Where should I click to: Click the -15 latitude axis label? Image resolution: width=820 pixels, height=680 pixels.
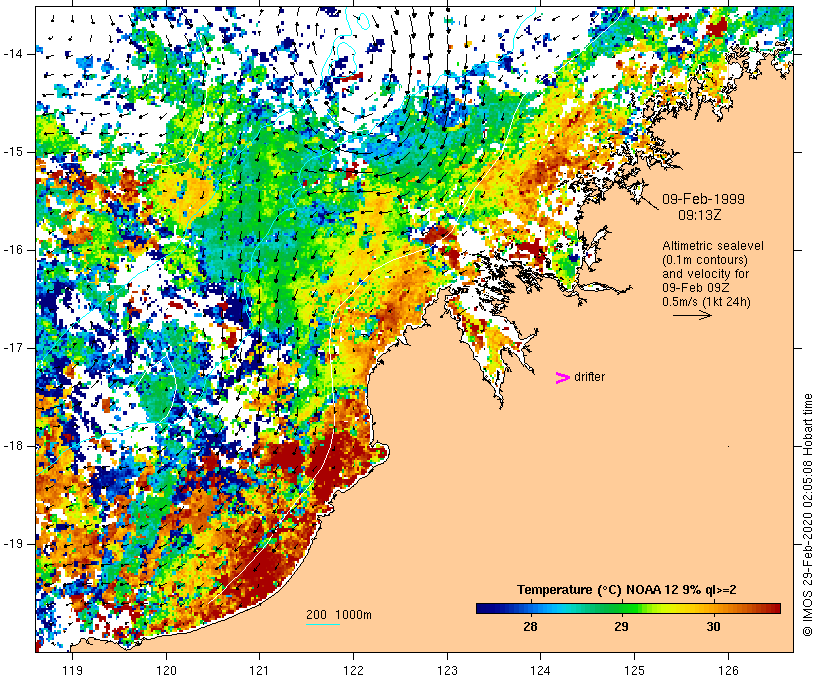click(x=13, y=152)
